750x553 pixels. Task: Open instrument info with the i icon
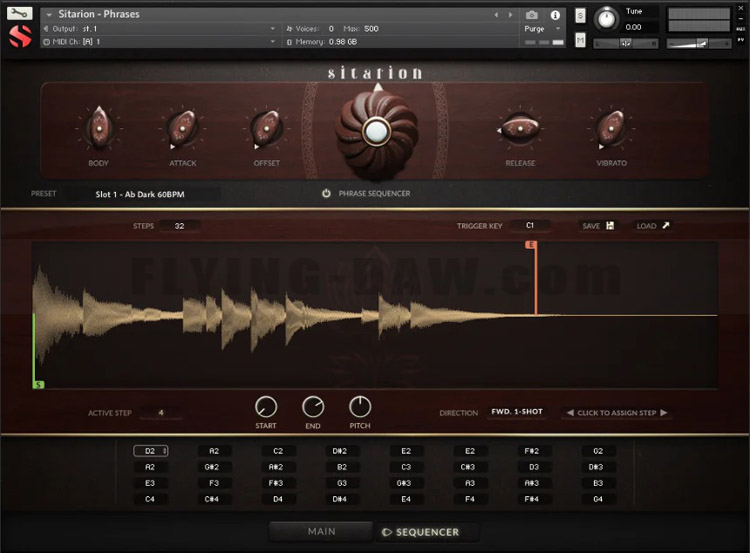[x=555, y=15]
